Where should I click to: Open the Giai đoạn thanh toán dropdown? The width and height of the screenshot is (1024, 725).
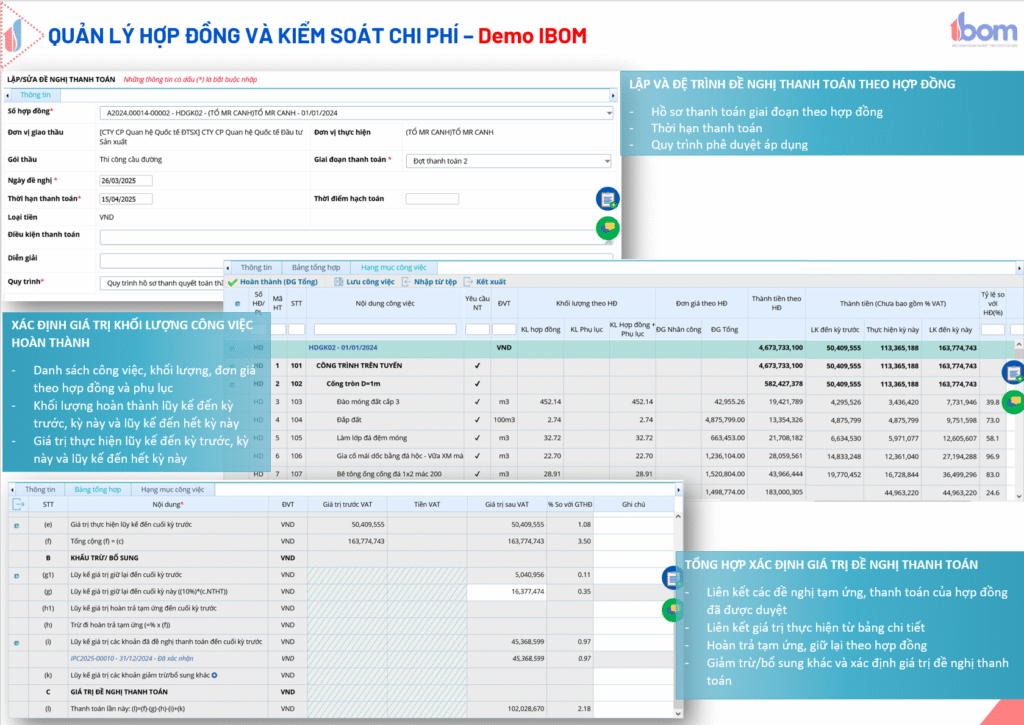(606, 161)
